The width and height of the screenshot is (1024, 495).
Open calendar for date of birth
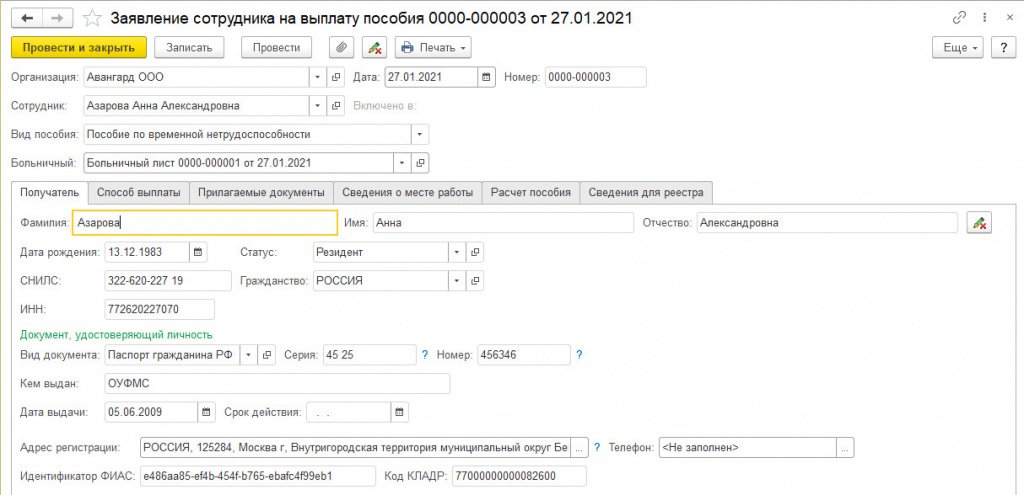coord(197,252)
